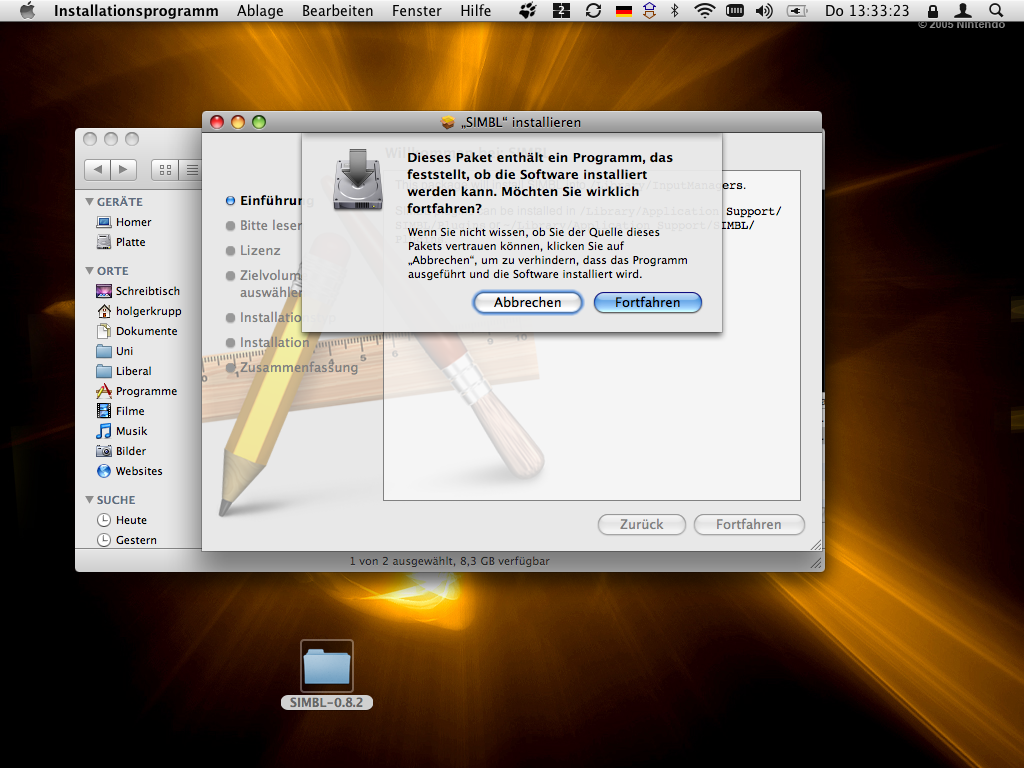This screenshot has width=1024, height=768.
Task: Select Platte disk in Finder sidebar
Action: [121, 242]
